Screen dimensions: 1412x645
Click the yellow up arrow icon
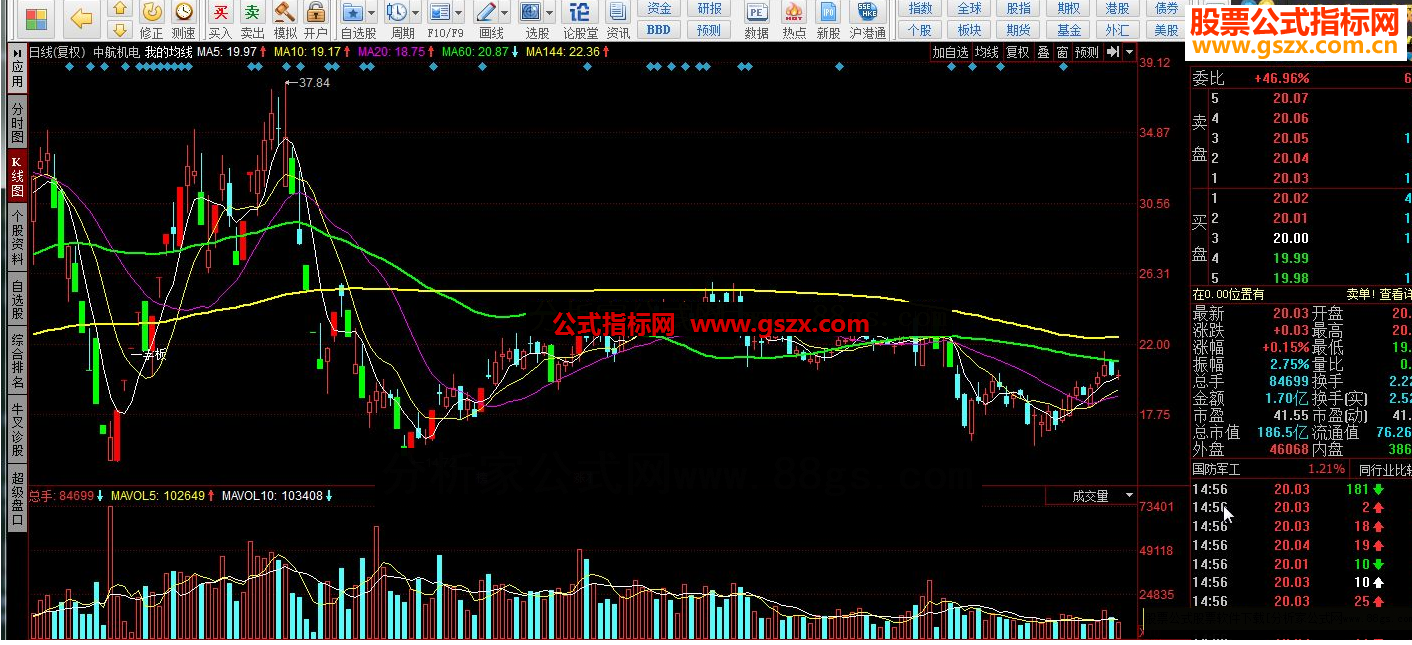(121, 9)
